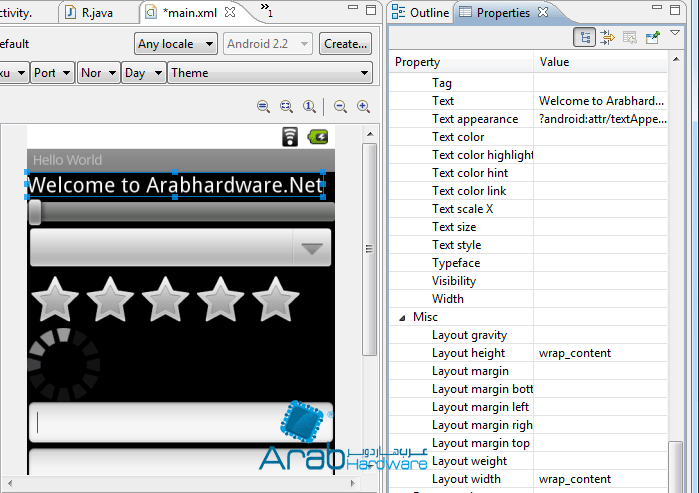The height and width of the screenshot is (493, 699).
Task: Click the zoom in magnifier icon
Action: pyautogui.click(x=363, y=107)
